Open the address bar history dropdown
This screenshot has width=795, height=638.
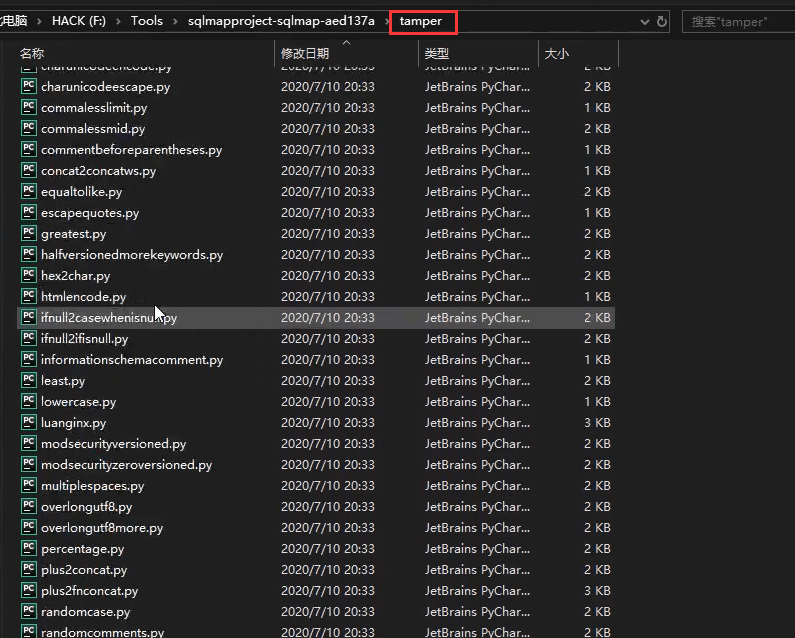644,22
